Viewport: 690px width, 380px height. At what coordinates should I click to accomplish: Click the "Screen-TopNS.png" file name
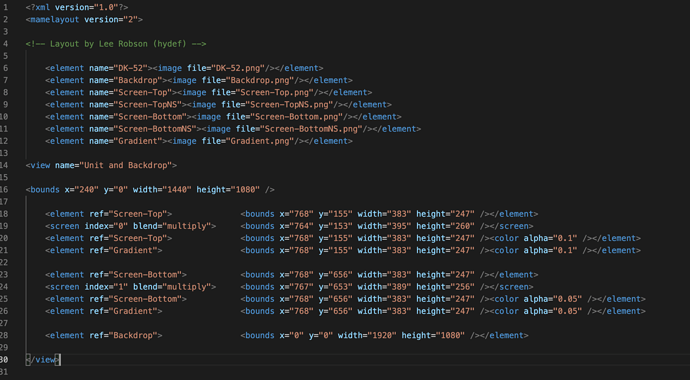coord(290,105)
